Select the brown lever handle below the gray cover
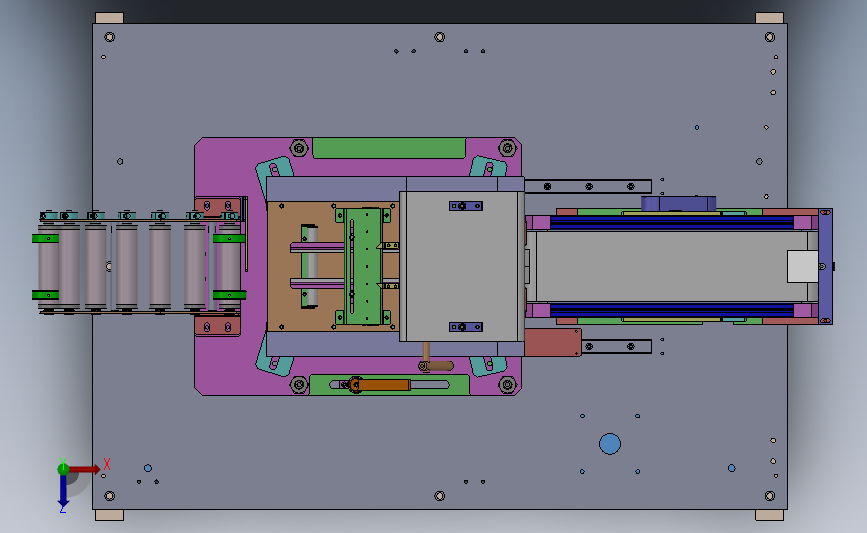 (436, 365)
